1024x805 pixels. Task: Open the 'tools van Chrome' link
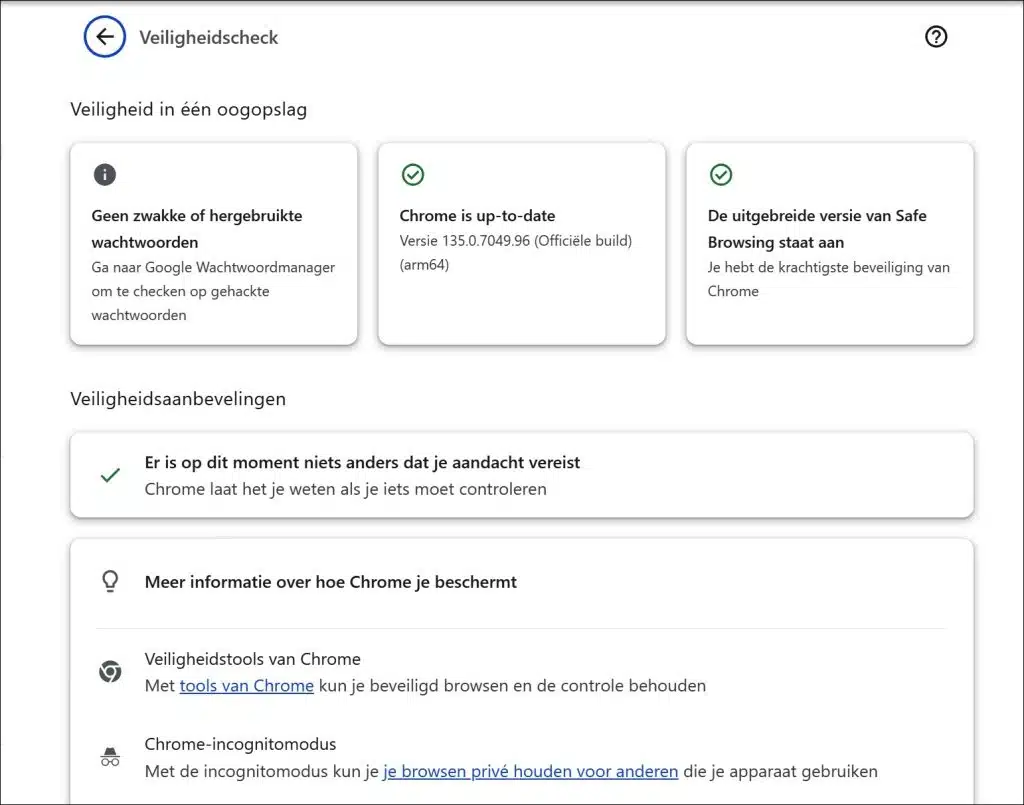point(247,686)
